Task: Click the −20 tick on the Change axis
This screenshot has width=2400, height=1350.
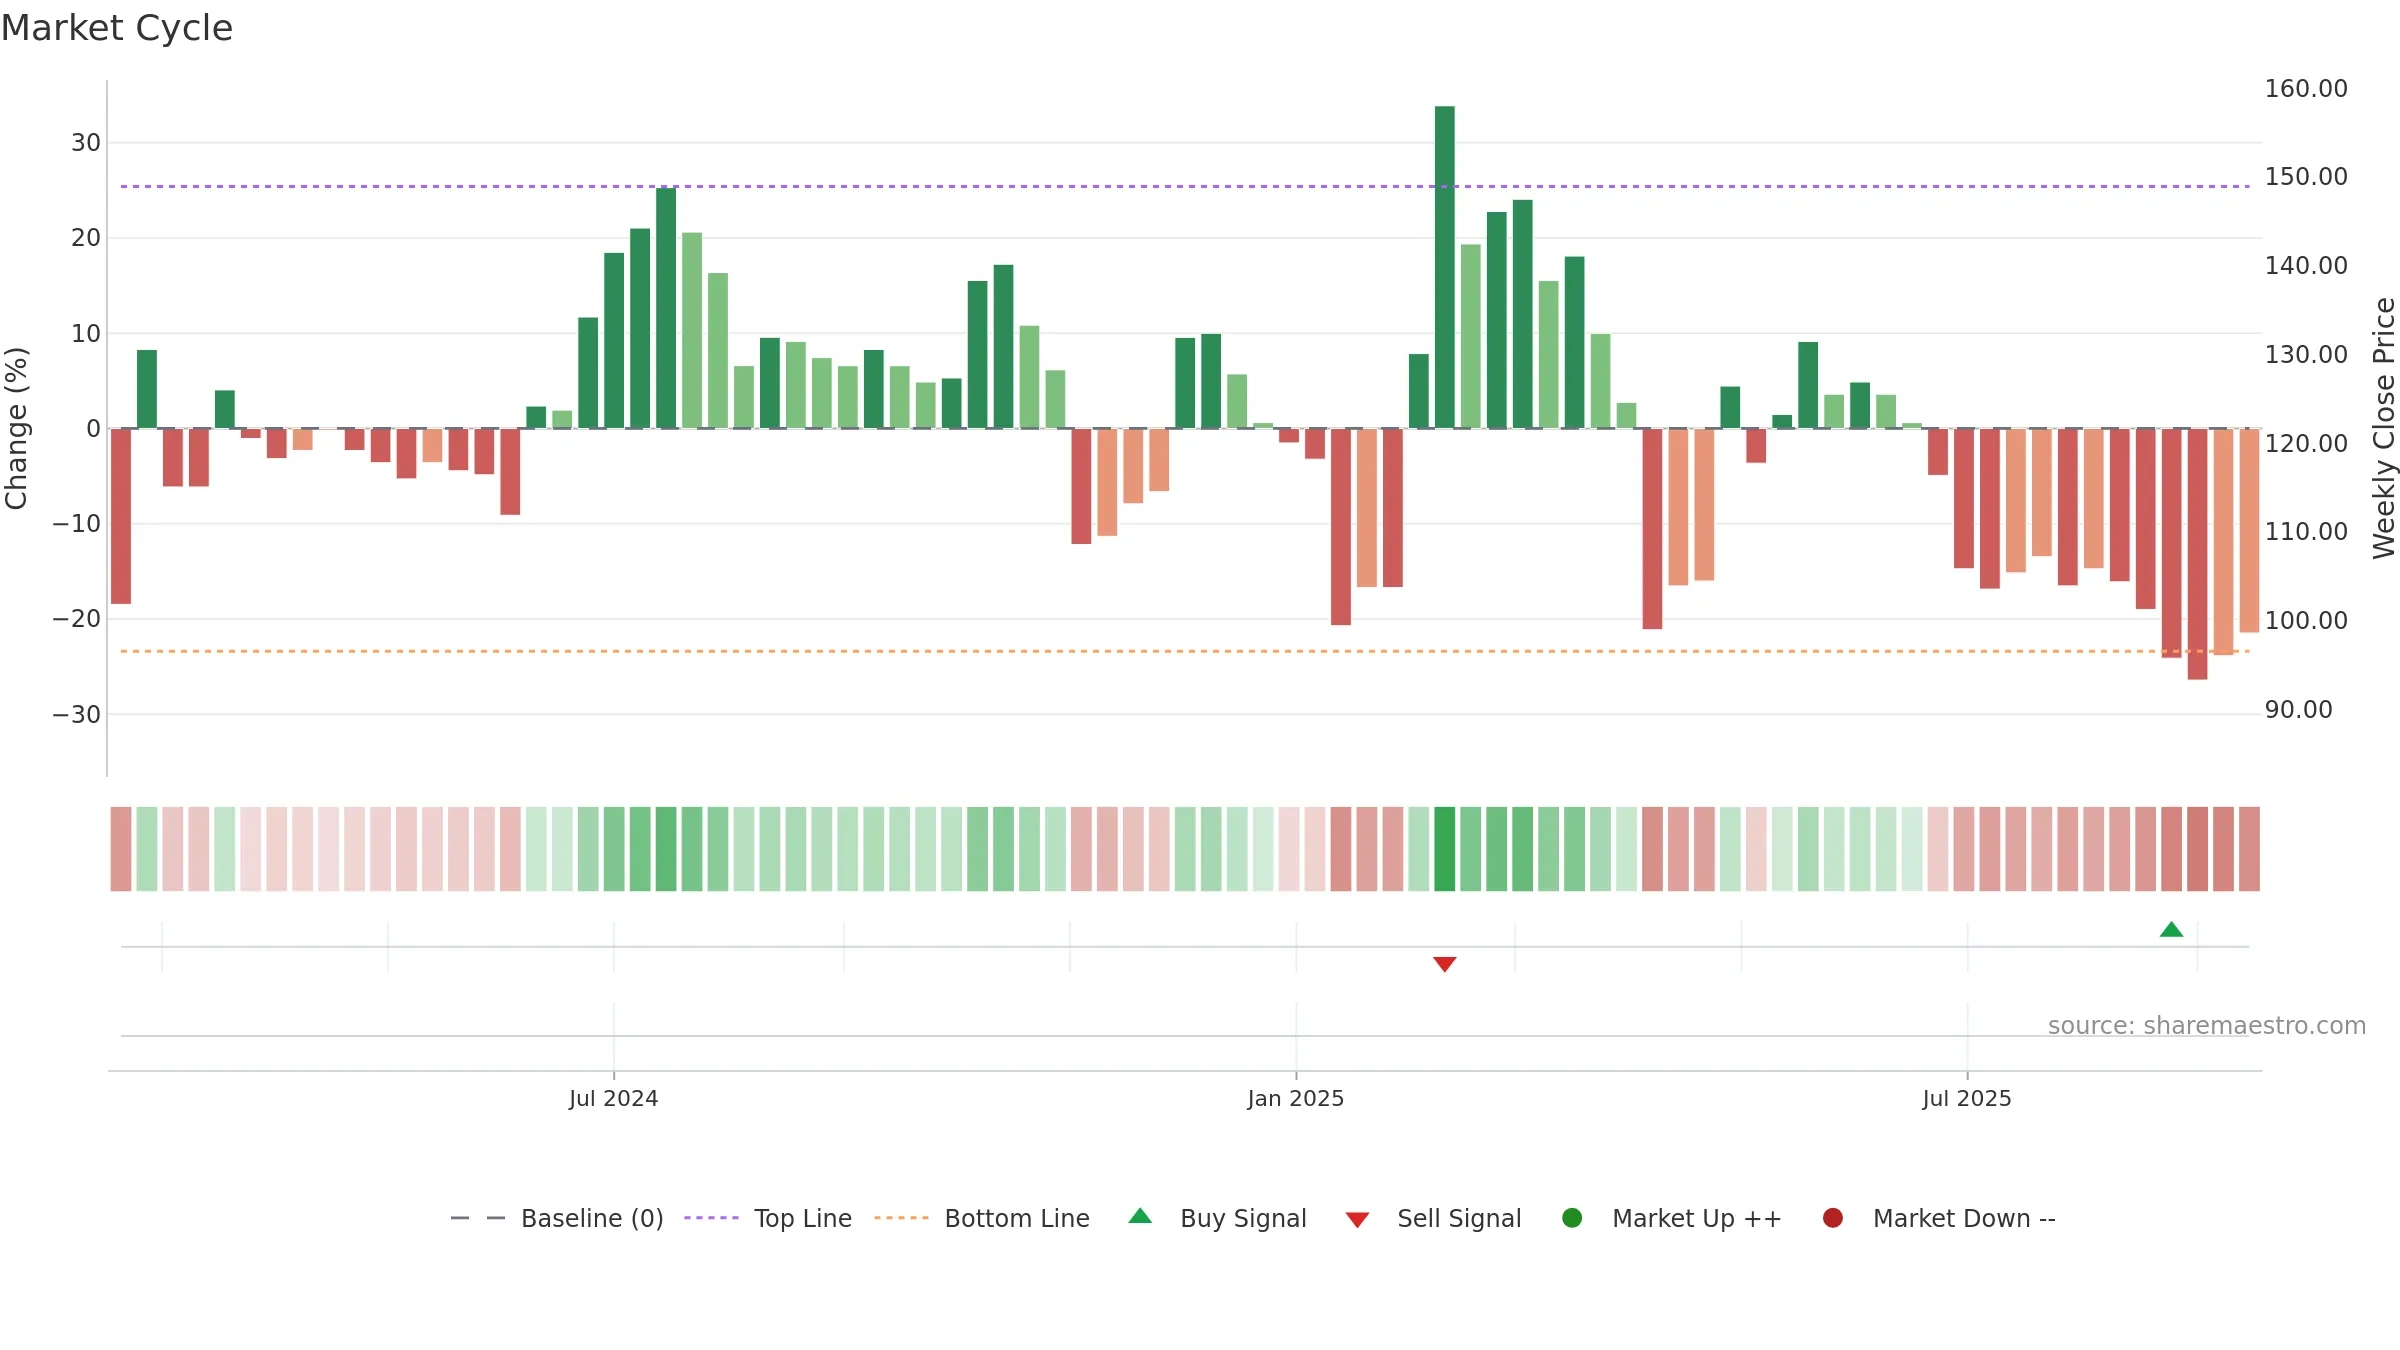Action: coord(77,619)
